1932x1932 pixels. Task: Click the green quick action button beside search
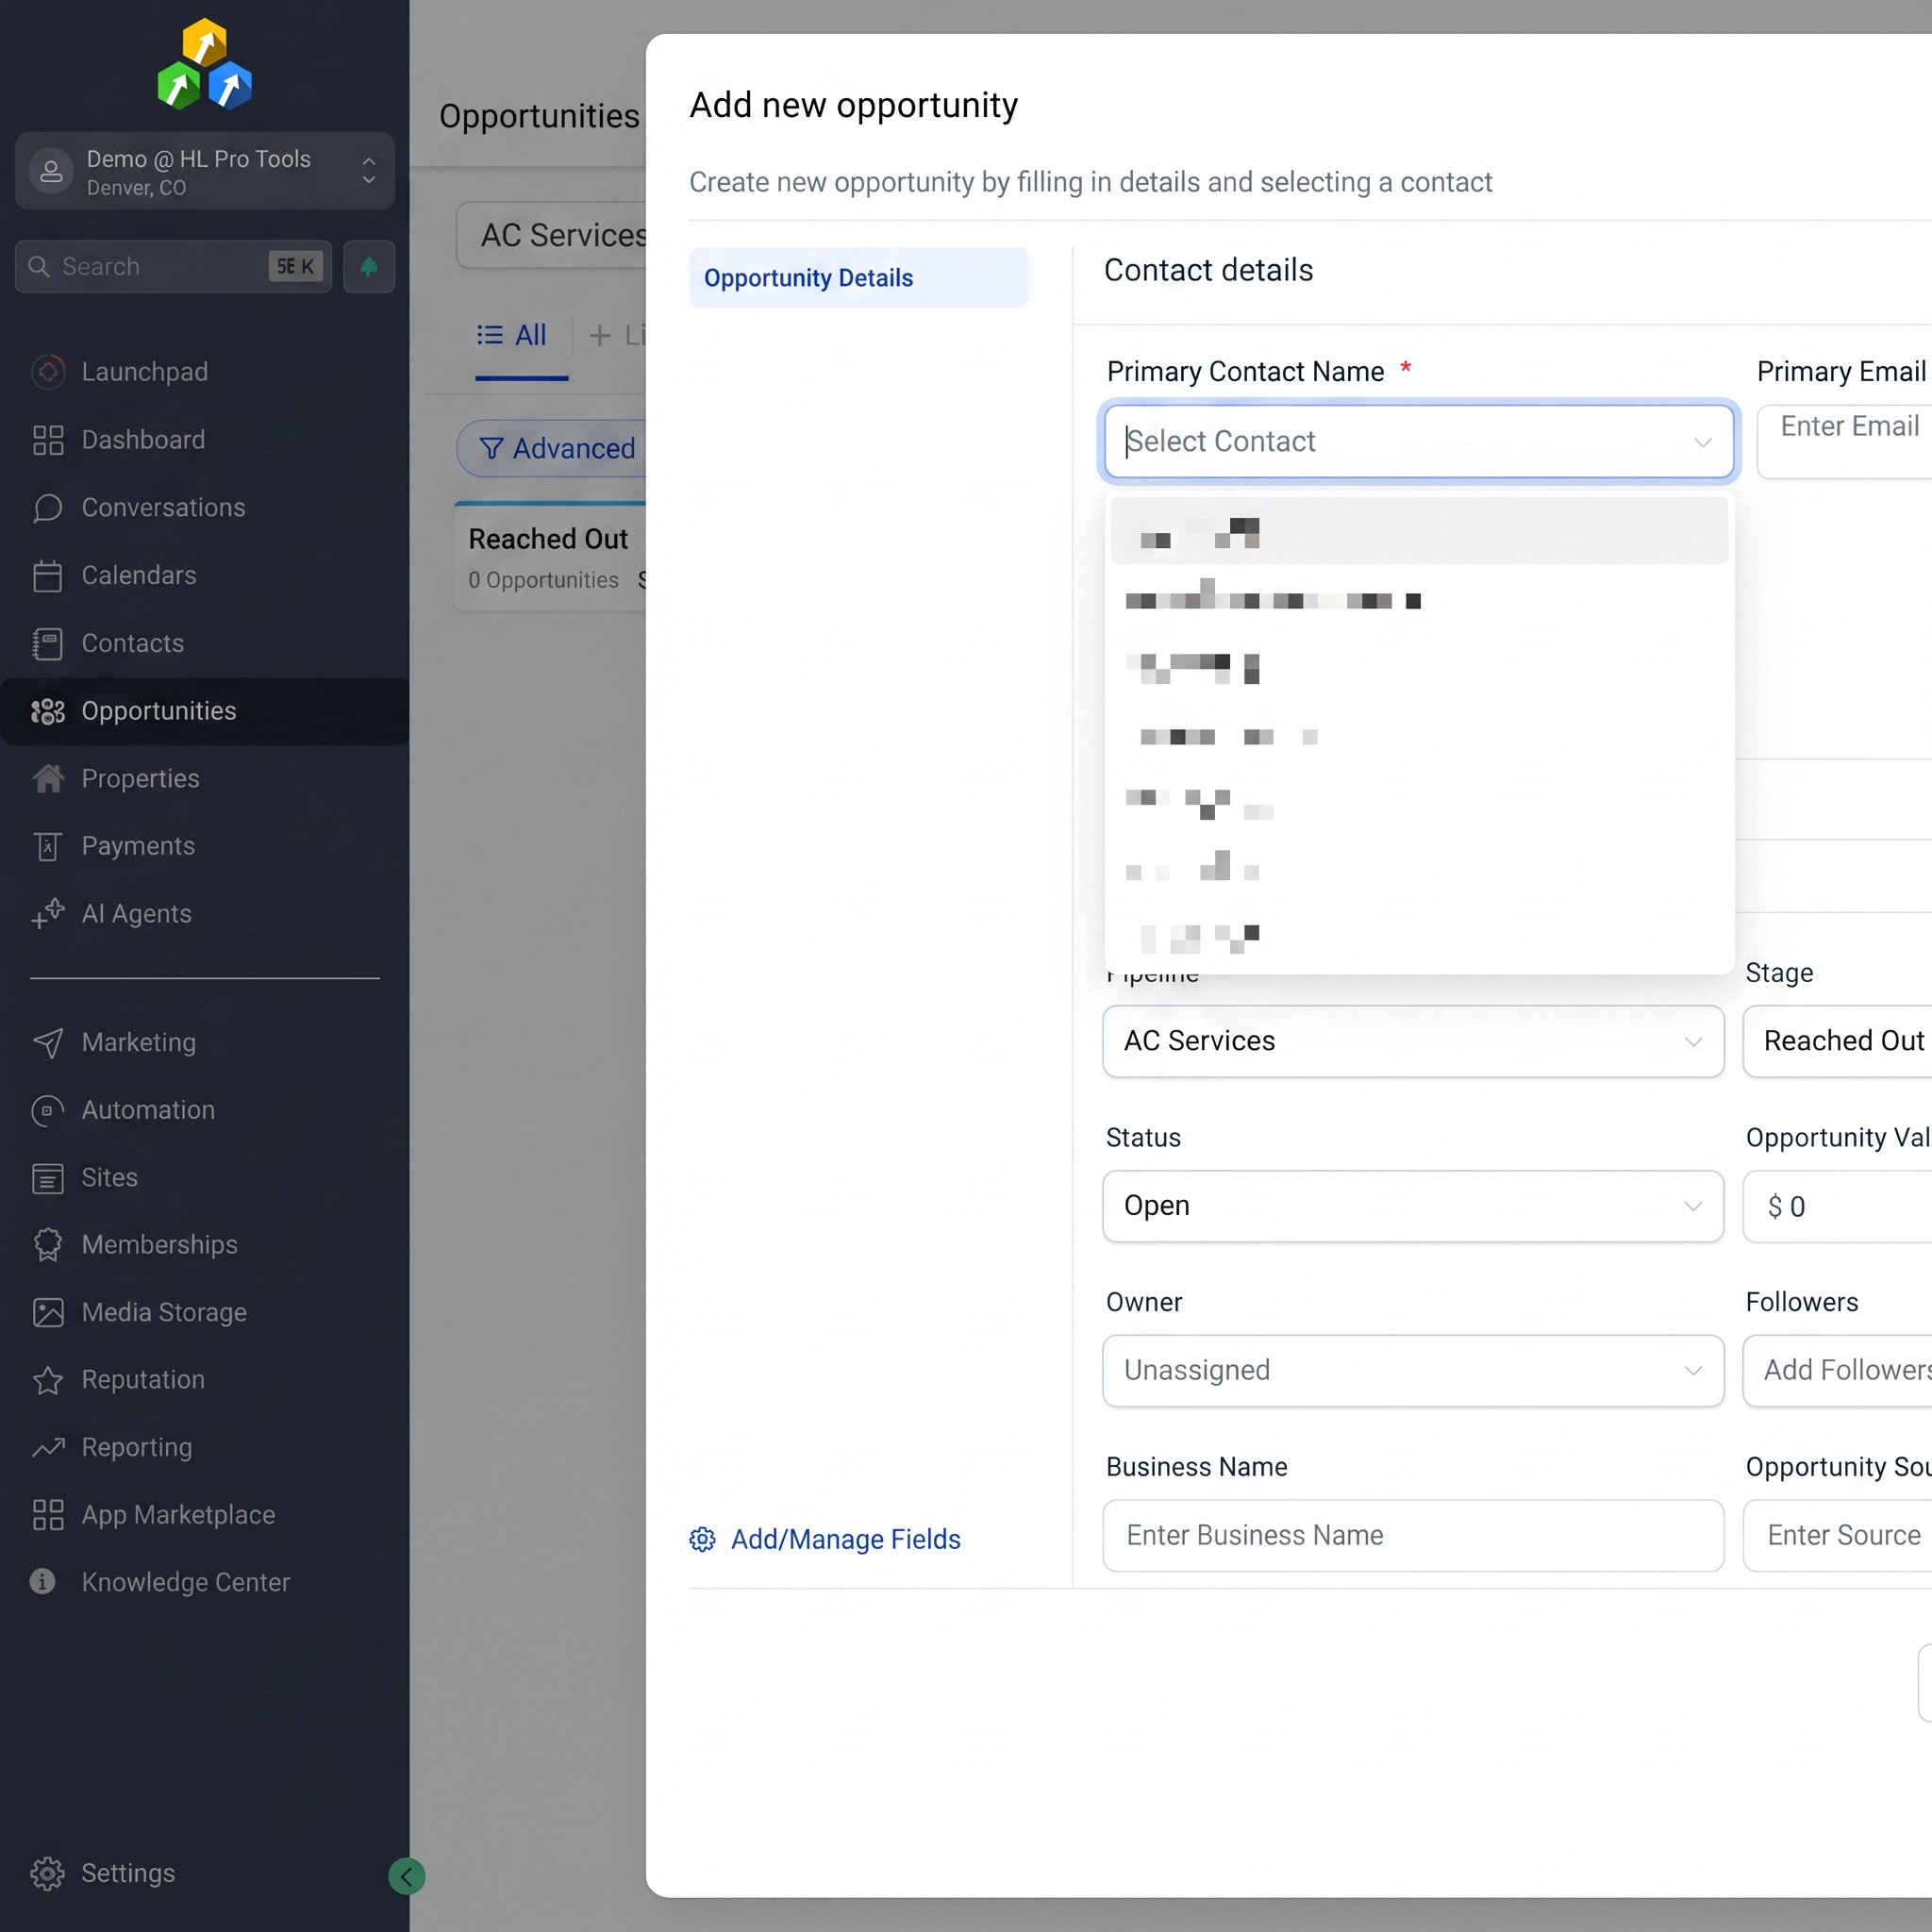369,266
